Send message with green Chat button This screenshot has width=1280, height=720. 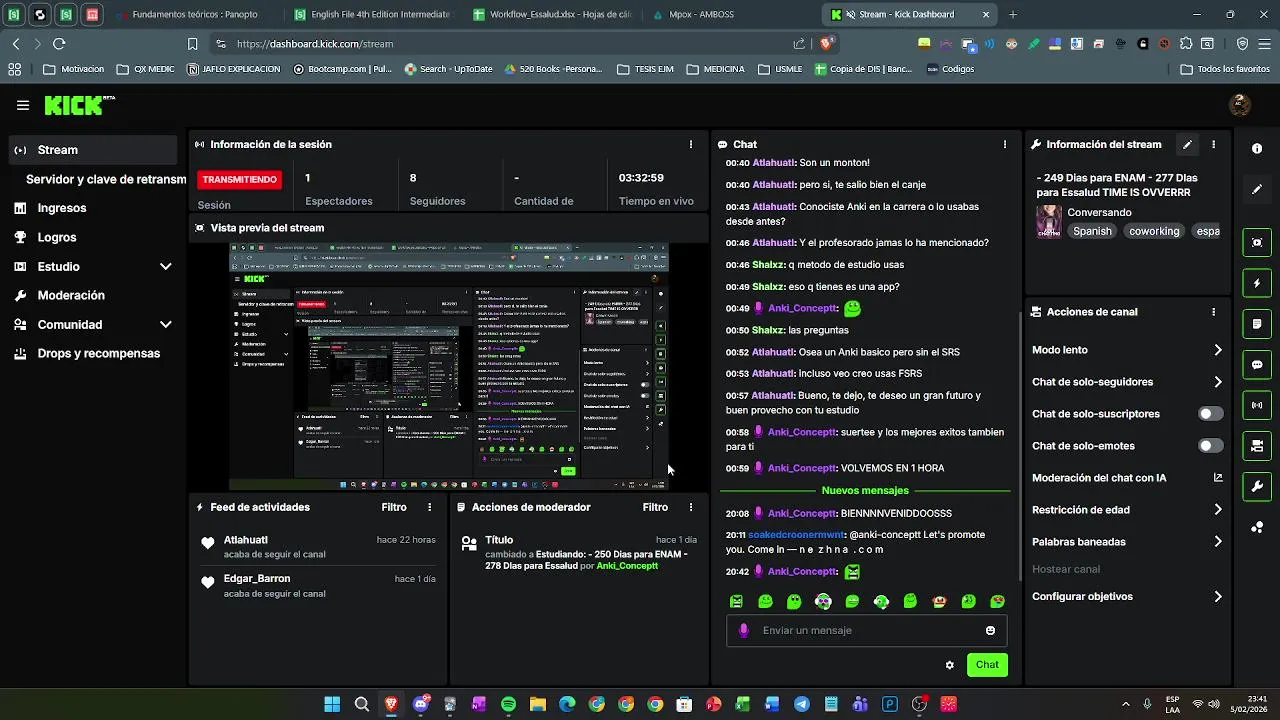(x=987, y=665)
